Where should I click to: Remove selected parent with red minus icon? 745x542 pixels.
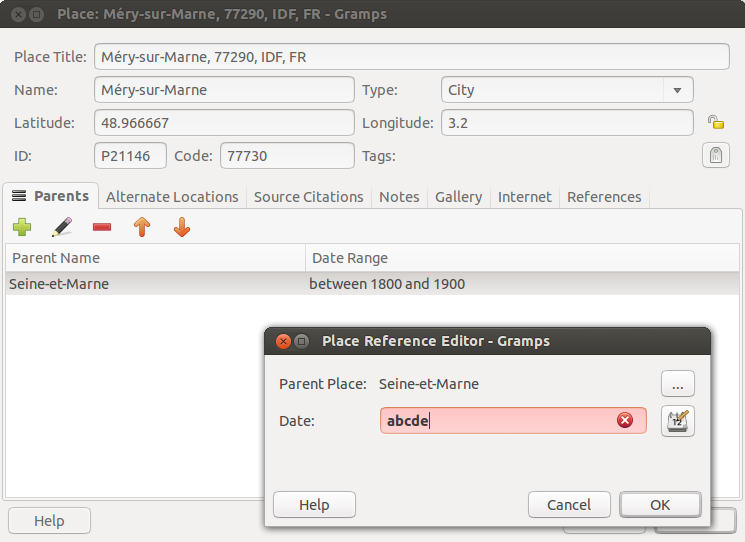[102, 227]
